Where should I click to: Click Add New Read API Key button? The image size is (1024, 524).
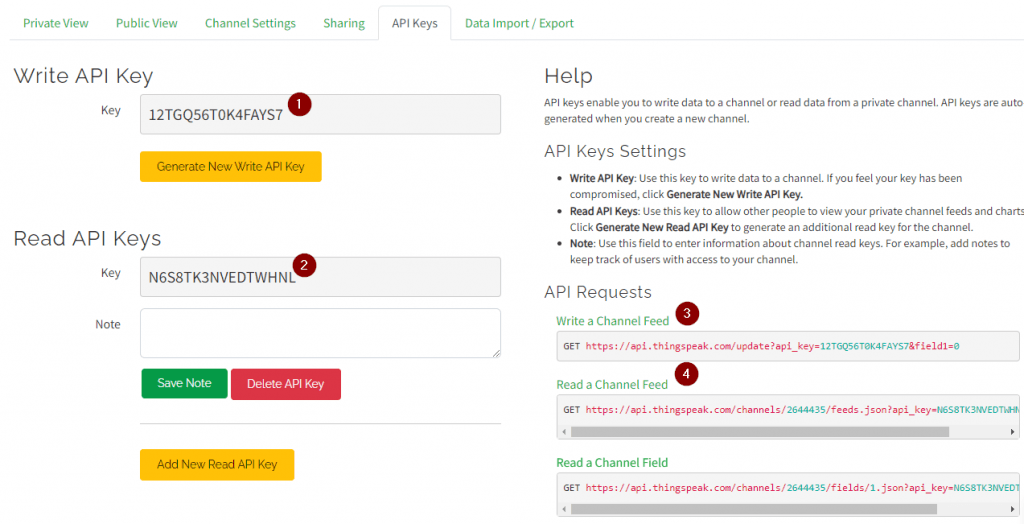[x=217, y=465]
